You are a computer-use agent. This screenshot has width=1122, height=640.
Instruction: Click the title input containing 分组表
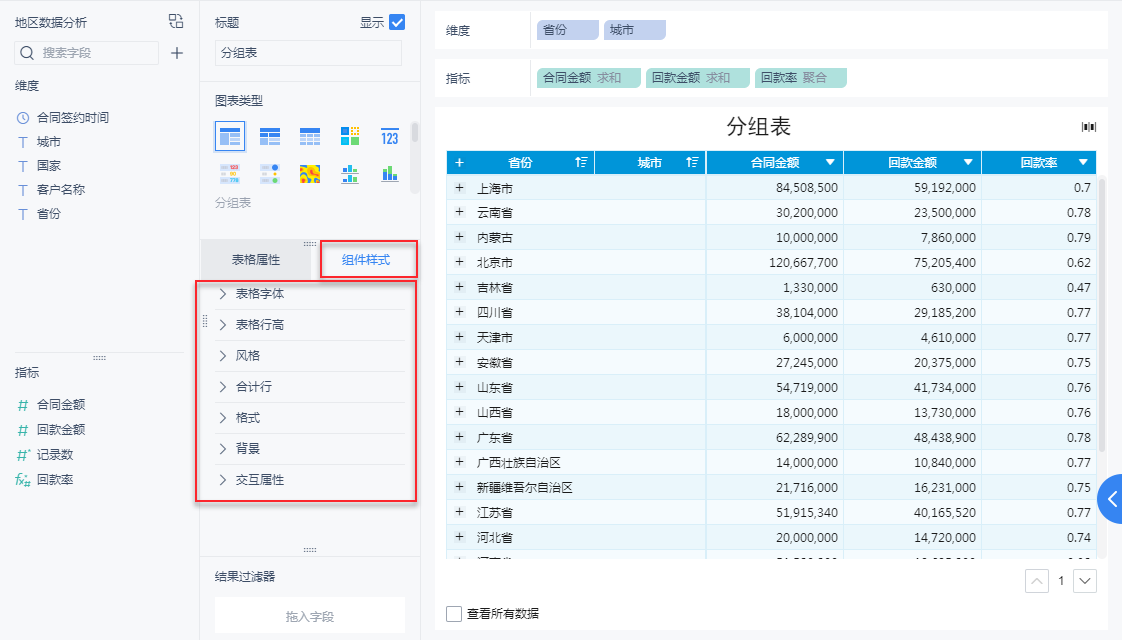(x=308, y=53)
